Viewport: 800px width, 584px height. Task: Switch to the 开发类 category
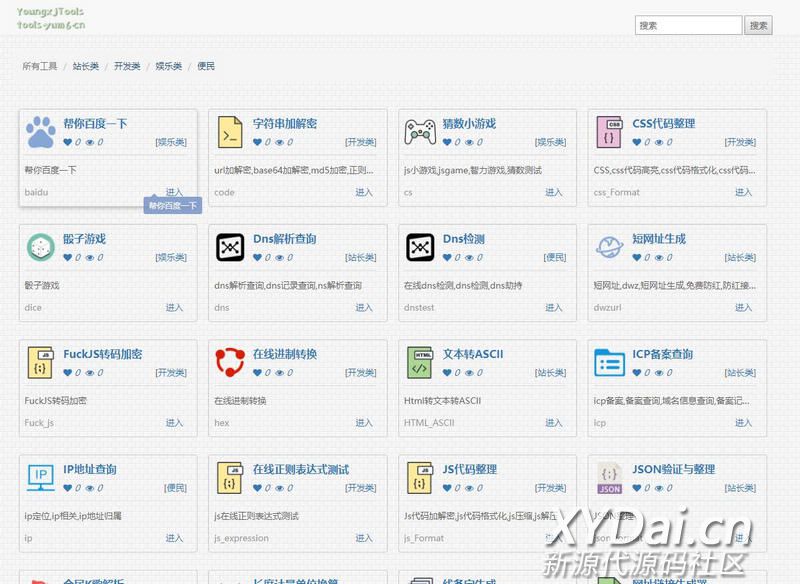tap(127, 66)
